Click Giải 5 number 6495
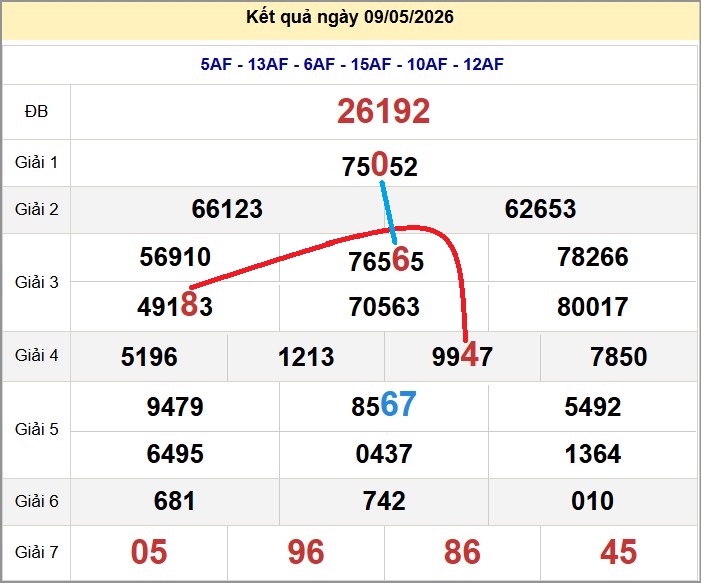Viewport: 701px width, 583px height. point(175,454)
